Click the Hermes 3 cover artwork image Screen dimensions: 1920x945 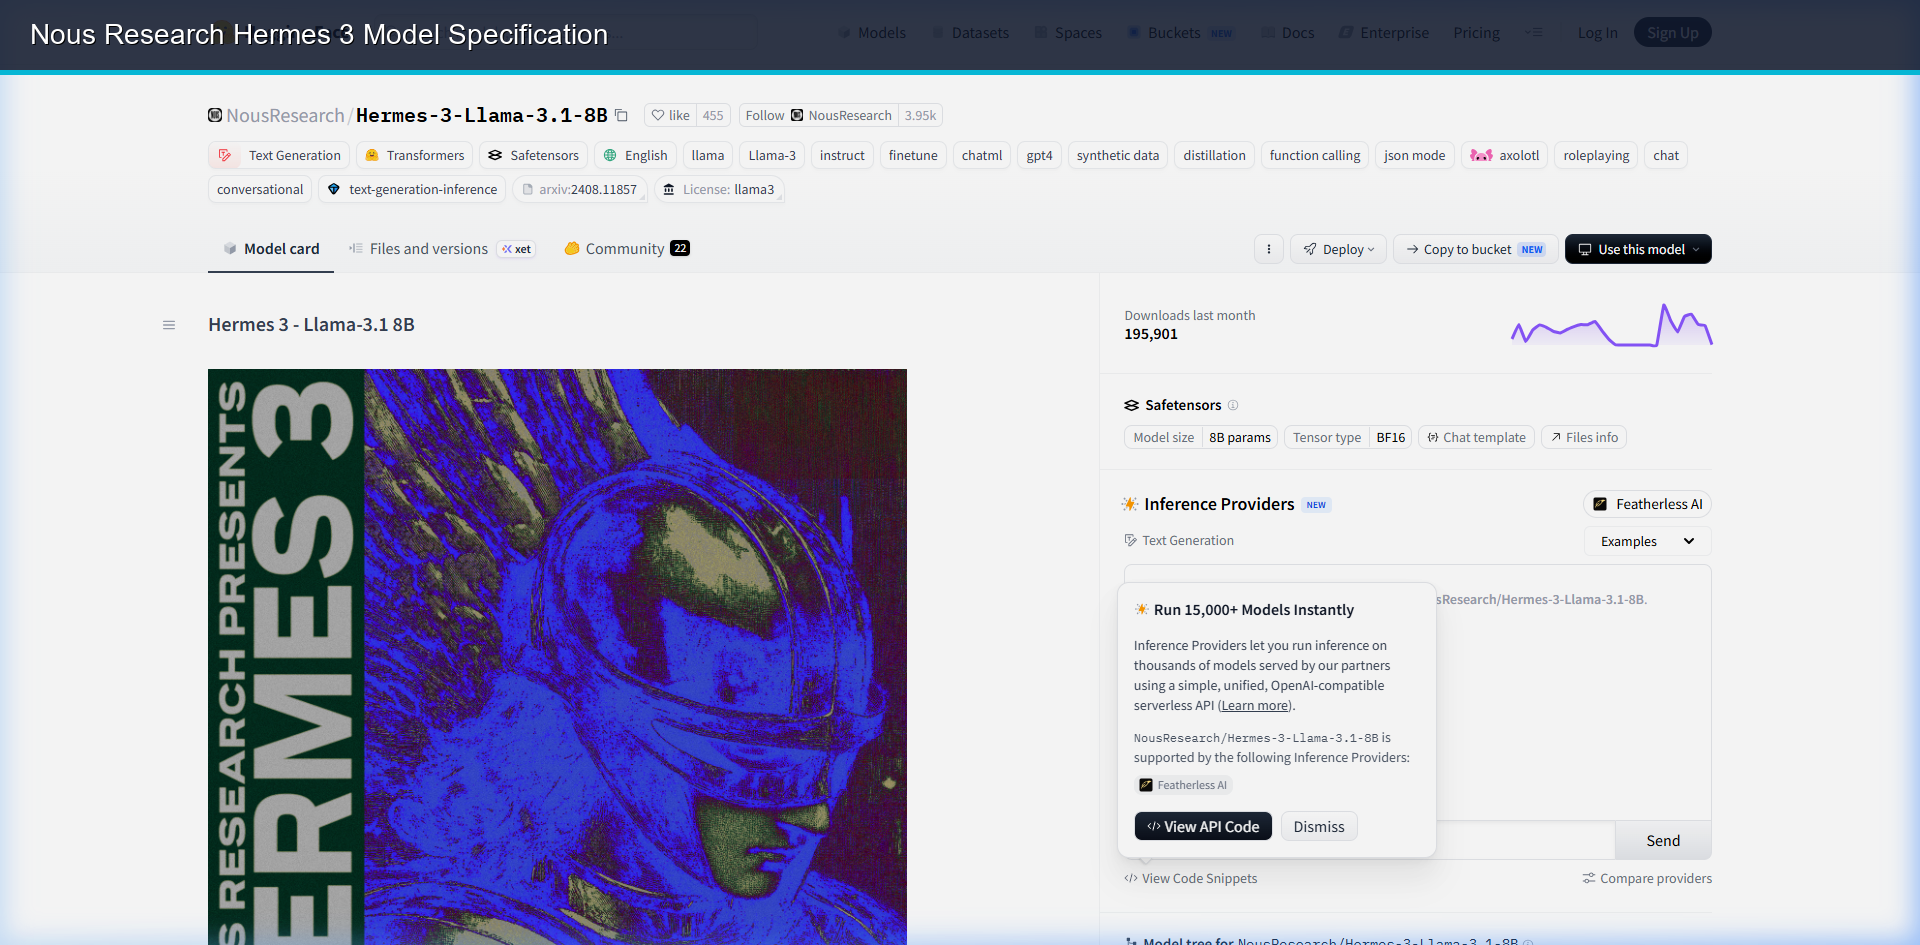[x=557, y=657]
